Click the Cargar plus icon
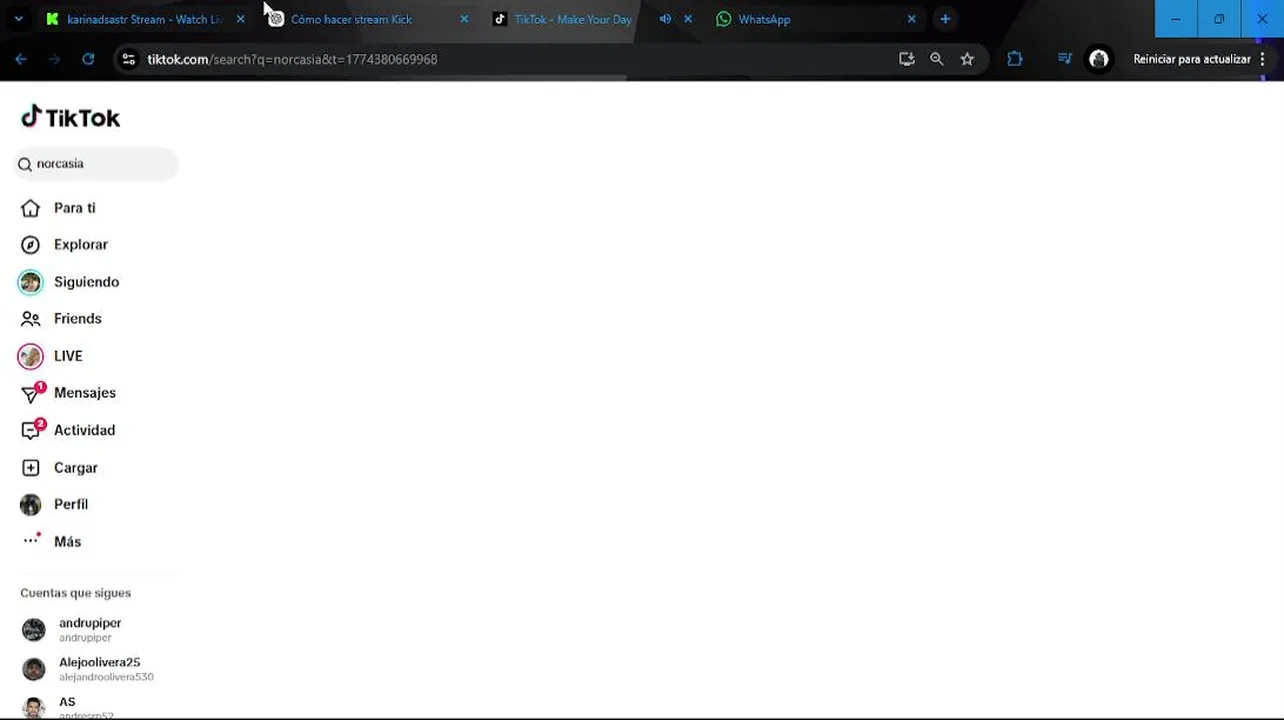 click(31, 468)
